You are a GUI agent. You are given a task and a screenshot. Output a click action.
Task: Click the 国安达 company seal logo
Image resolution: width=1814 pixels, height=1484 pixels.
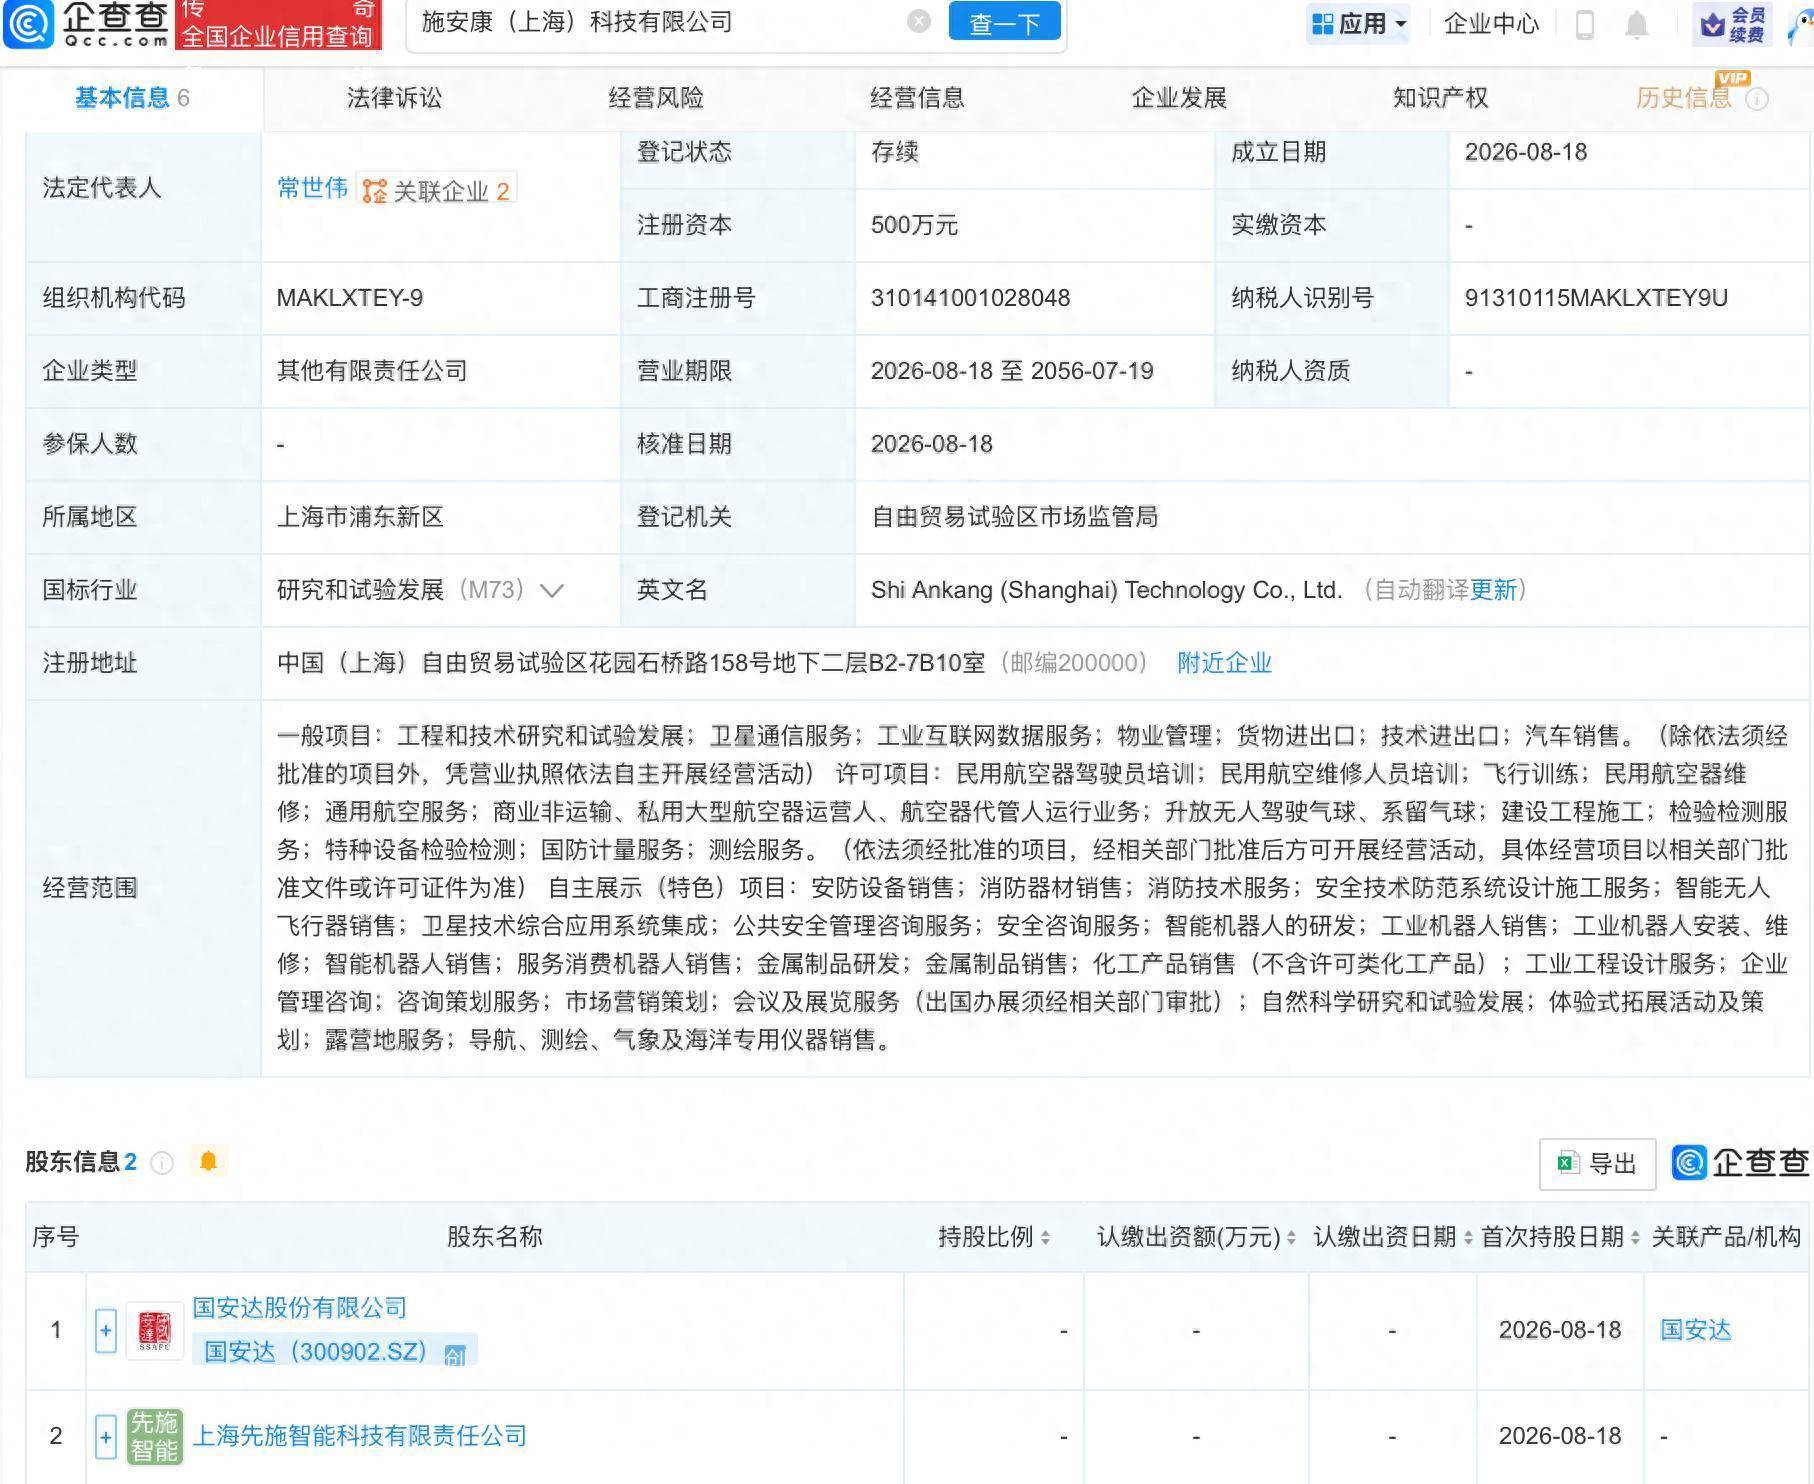154,1330
